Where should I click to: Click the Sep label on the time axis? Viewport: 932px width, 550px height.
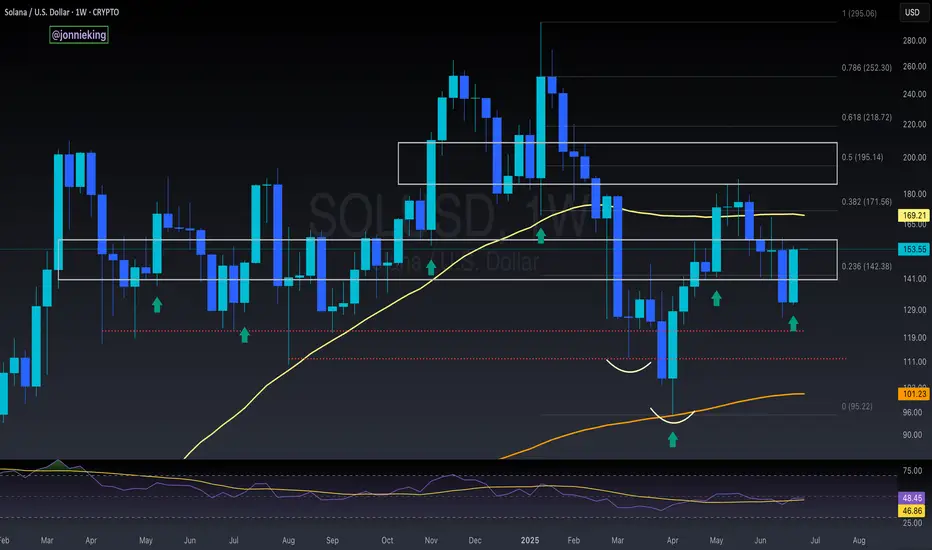coord(332,540)
